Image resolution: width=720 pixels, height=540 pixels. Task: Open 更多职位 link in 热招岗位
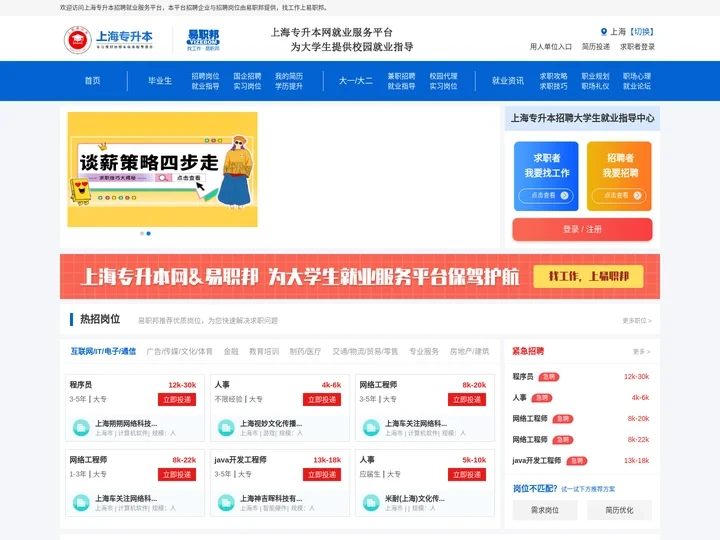click(x=637, y=321)
